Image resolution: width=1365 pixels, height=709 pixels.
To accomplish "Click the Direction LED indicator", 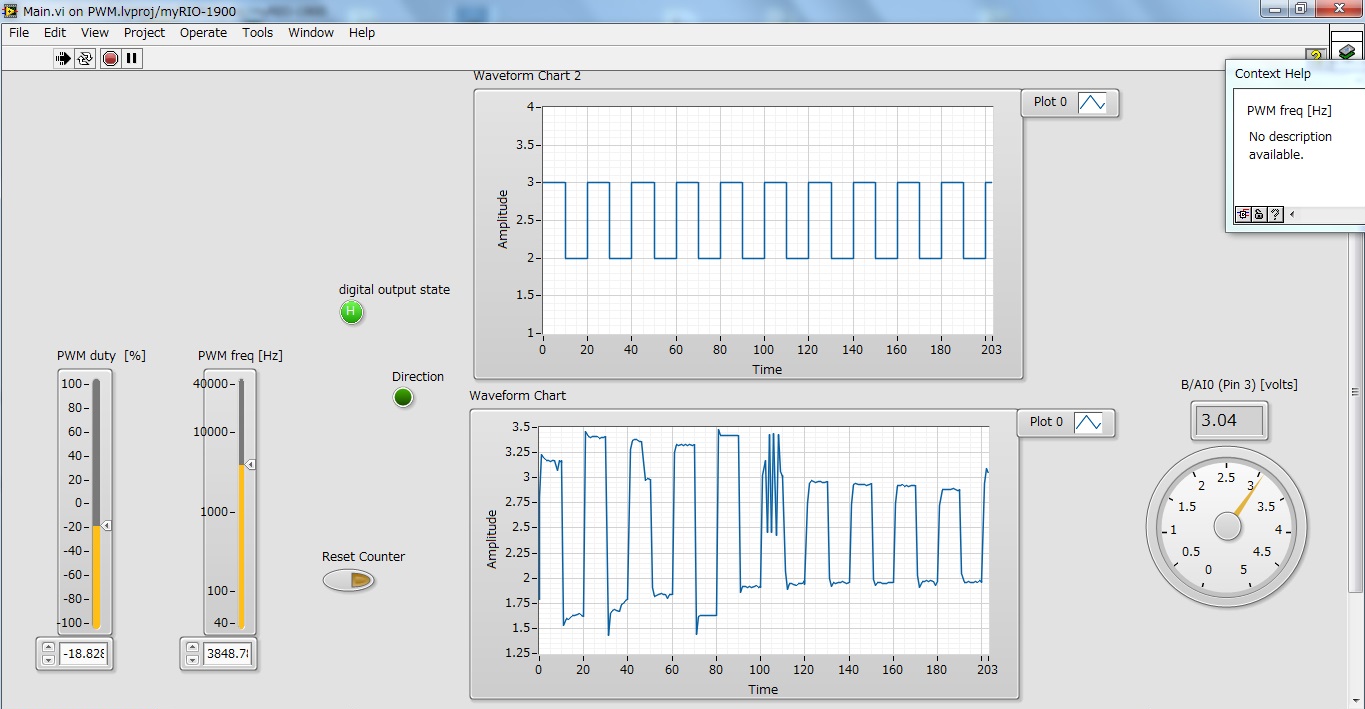I will (403, 398).
